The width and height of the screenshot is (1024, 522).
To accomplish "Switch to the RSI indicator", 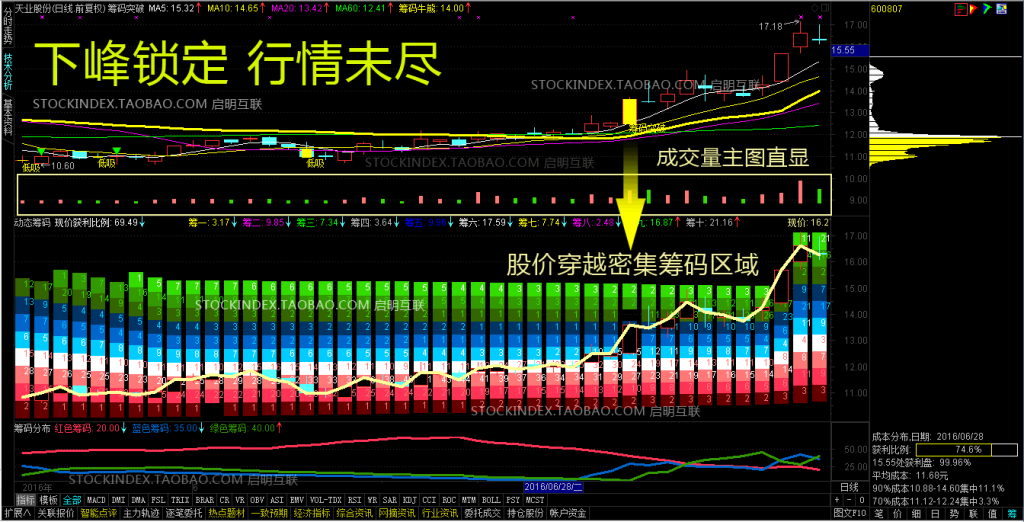I will point(355,500).
